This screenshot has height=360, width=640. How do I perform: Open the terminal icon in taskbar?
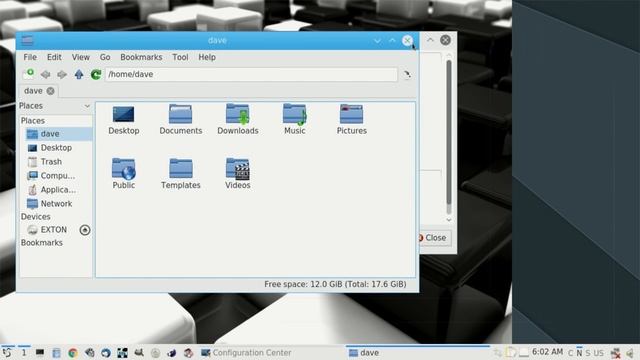pyautogui.click(x=40, y=352)
